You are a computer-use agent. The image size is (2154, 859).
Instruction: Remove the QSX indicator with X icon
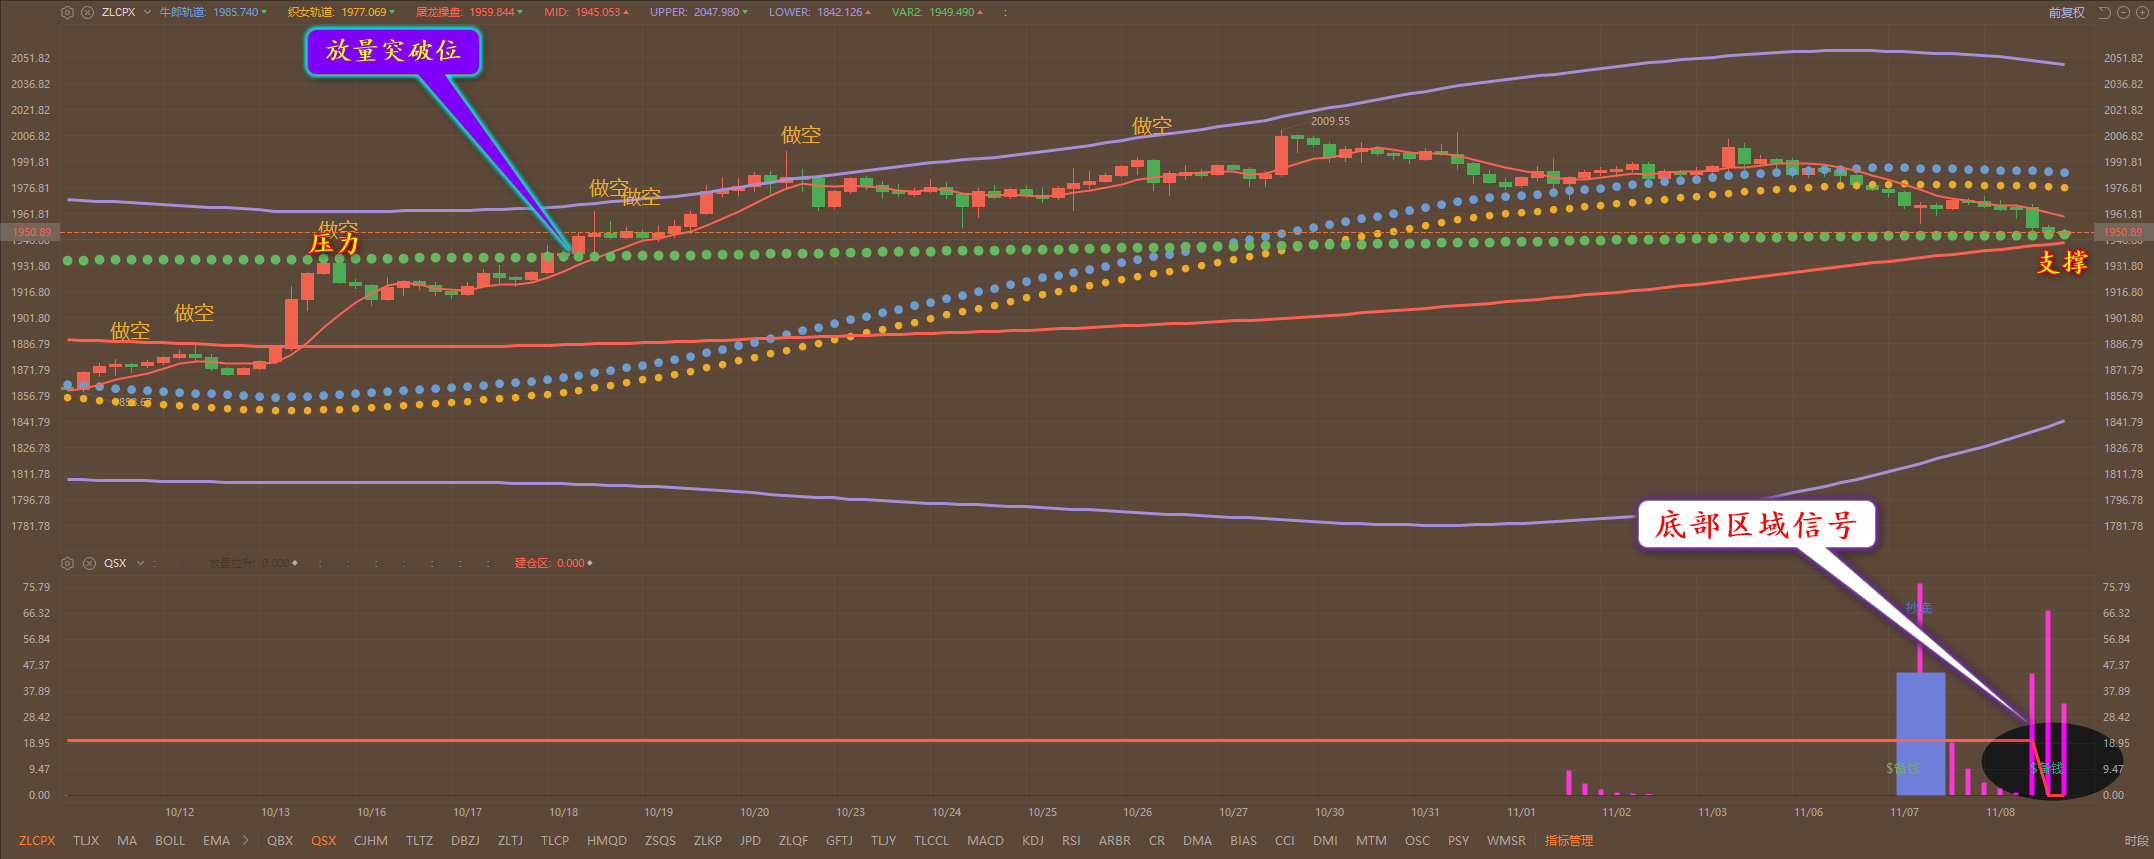click(x=89, y=563)
